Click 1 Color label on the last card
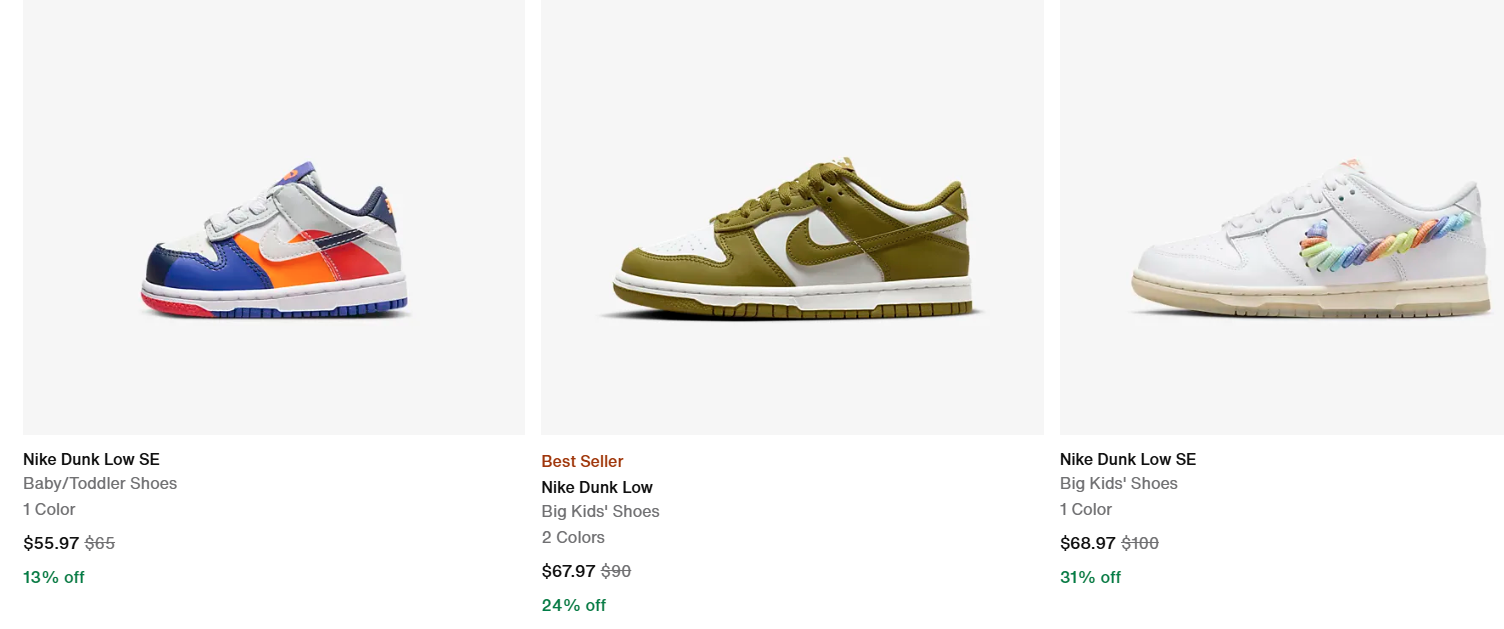 [x=1085, y=509]
